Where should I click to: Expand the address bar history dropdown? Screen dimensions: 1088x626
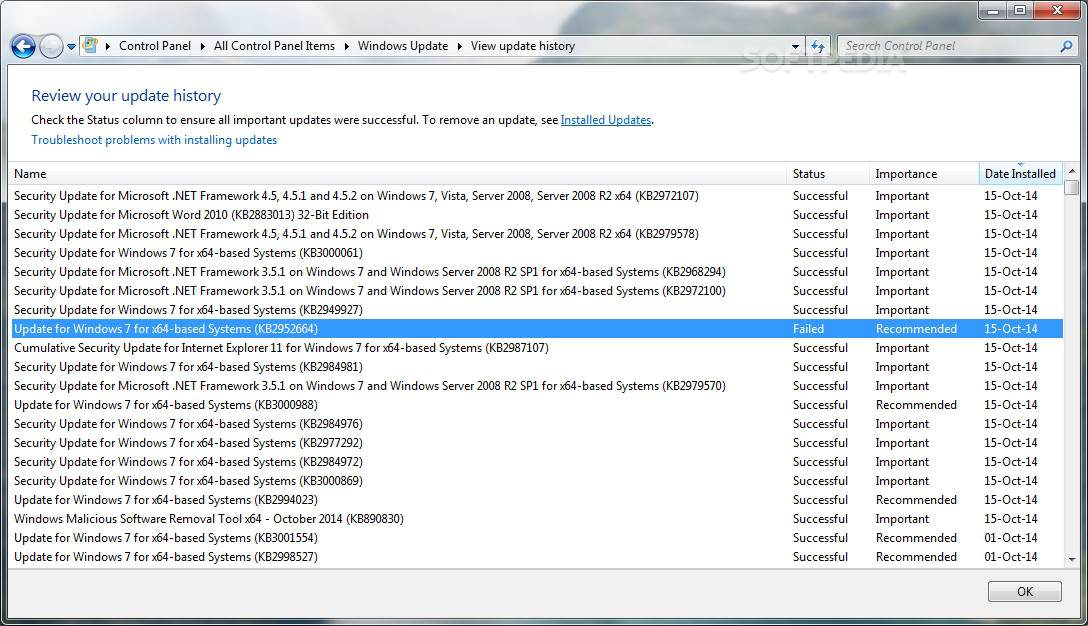pyautogui.click(x=796, y=47)
